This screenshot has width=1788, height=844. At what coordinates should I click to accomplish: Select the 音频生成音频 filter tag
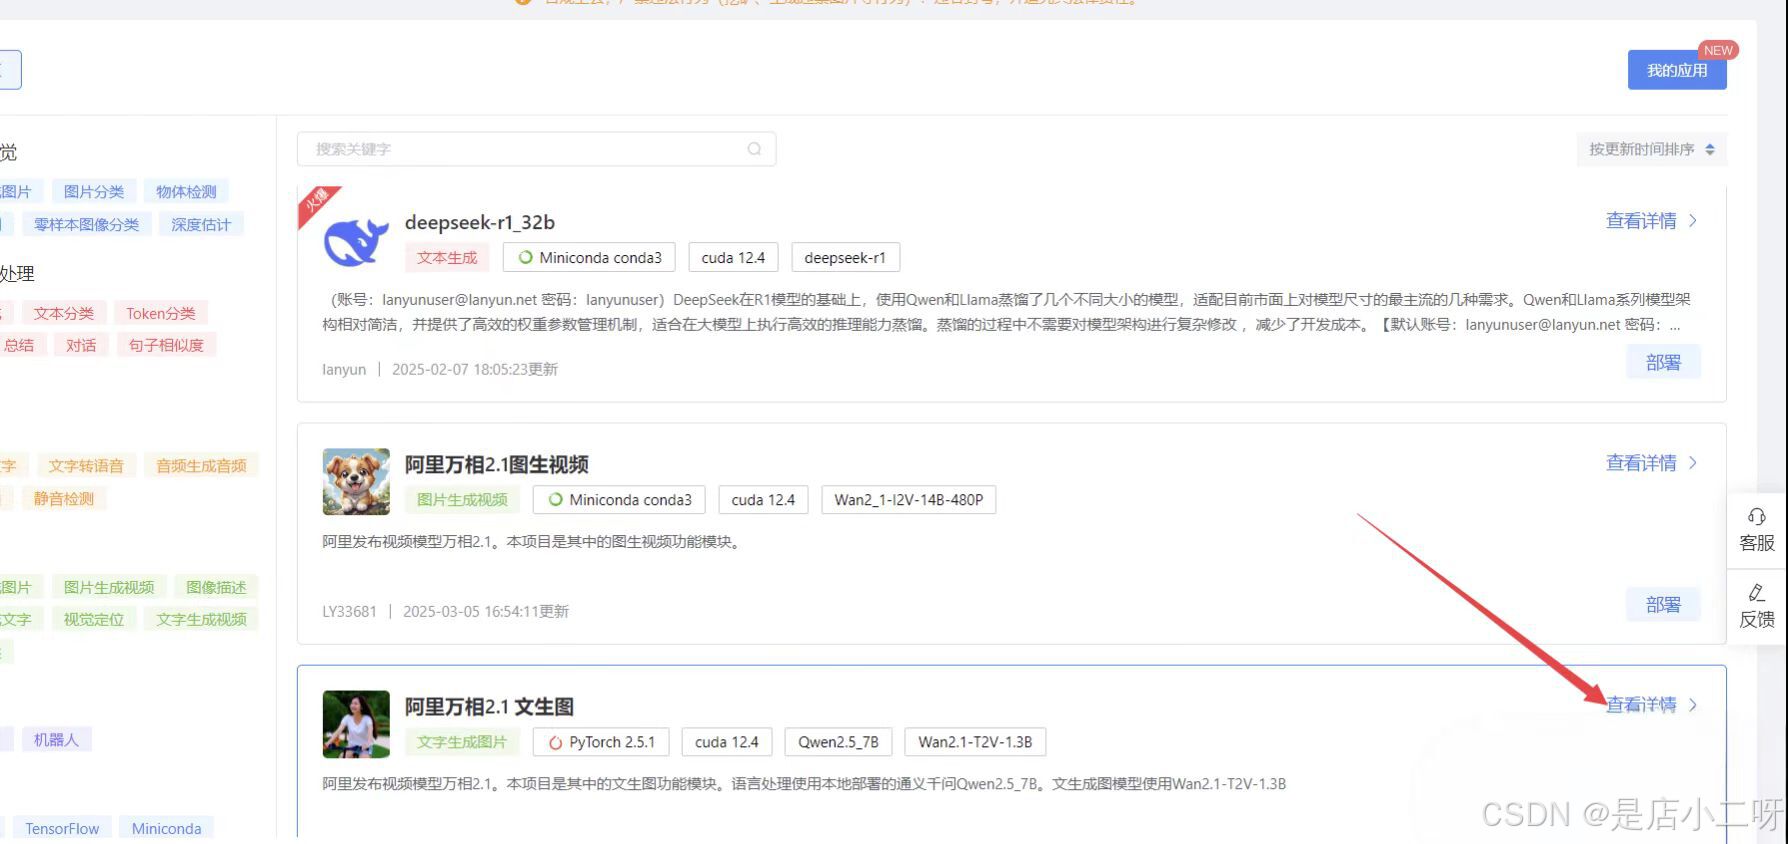[x=201, y=466]
